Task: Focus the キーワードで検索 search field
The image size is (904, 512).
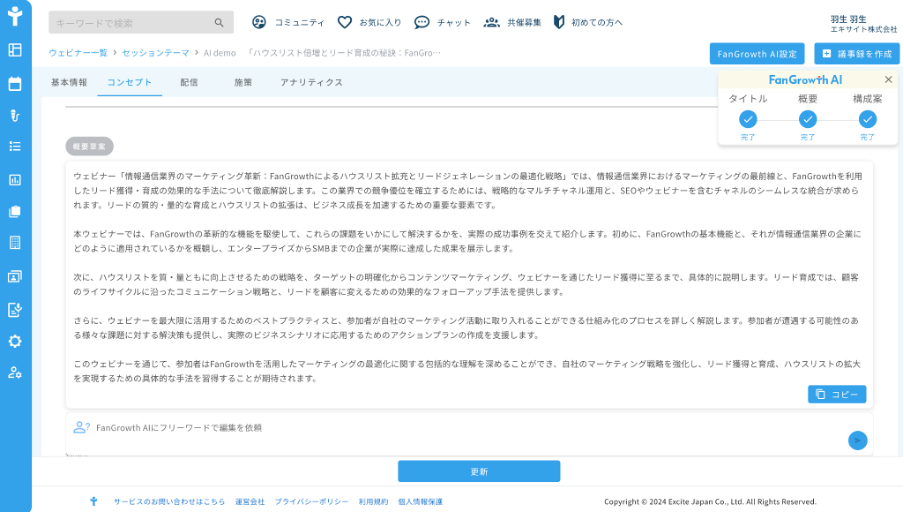Action: (141, 22)
